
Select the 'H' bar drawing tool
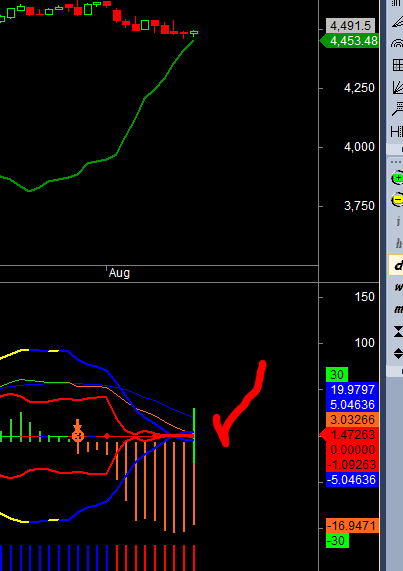tap(397, 131)
